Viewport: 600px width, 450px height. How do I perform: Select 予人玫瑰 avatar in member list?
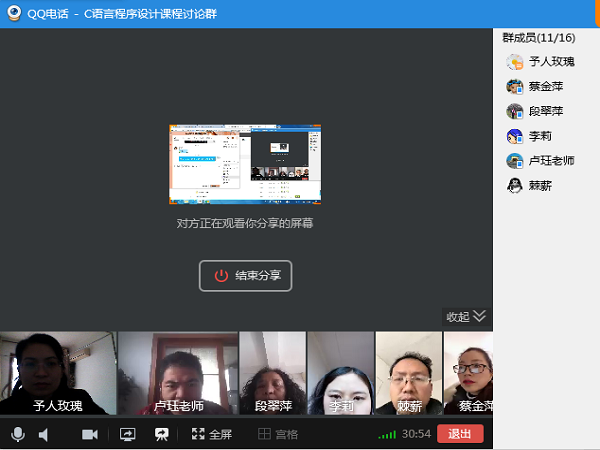pyautogui.click(x=515, y=62)
